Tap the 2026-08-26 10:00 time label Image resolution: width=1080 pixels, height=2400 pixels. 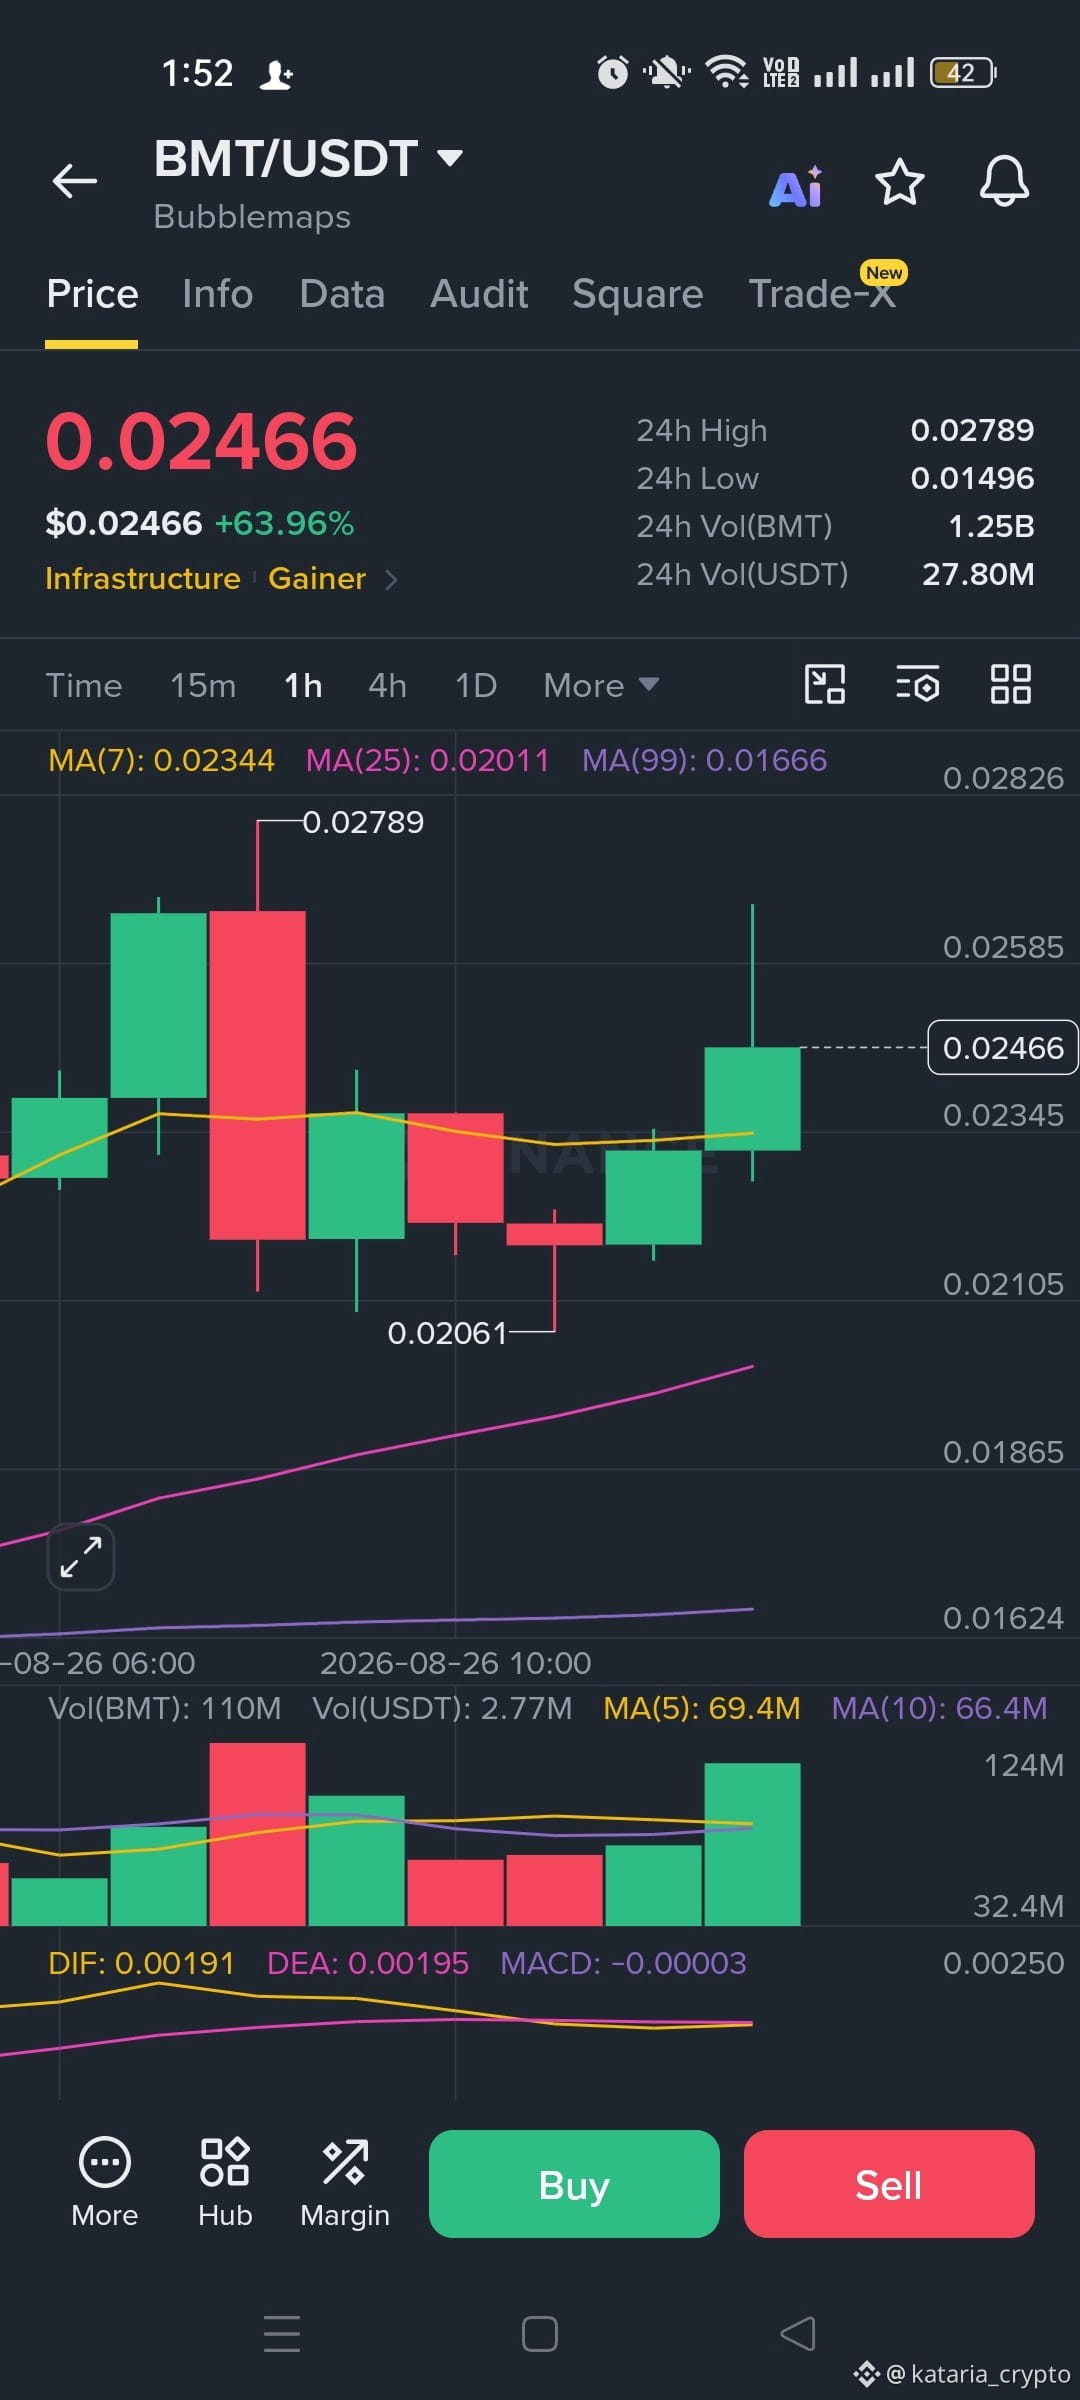[x=455, y=1663]
